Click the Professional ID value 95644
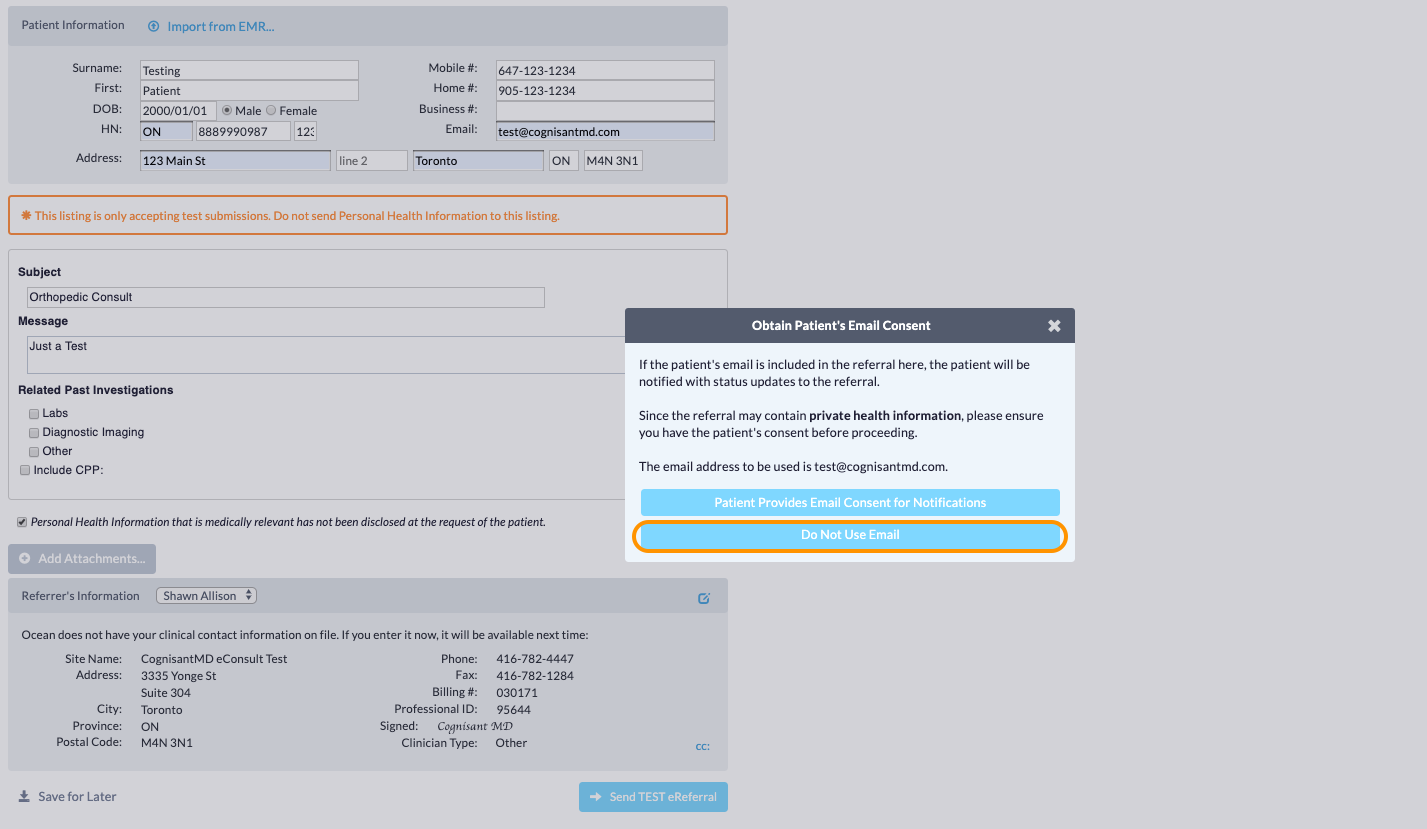Viewport: 1427px width, 829px height. (x=513, y=709)
